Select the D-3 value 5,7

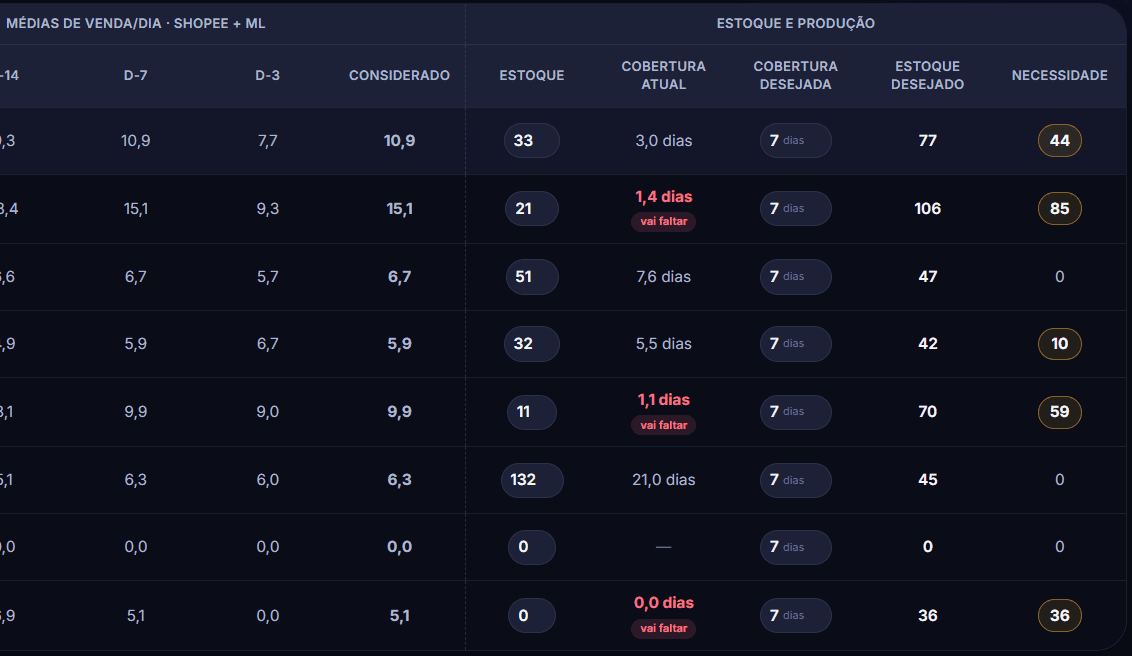point(267,276)
